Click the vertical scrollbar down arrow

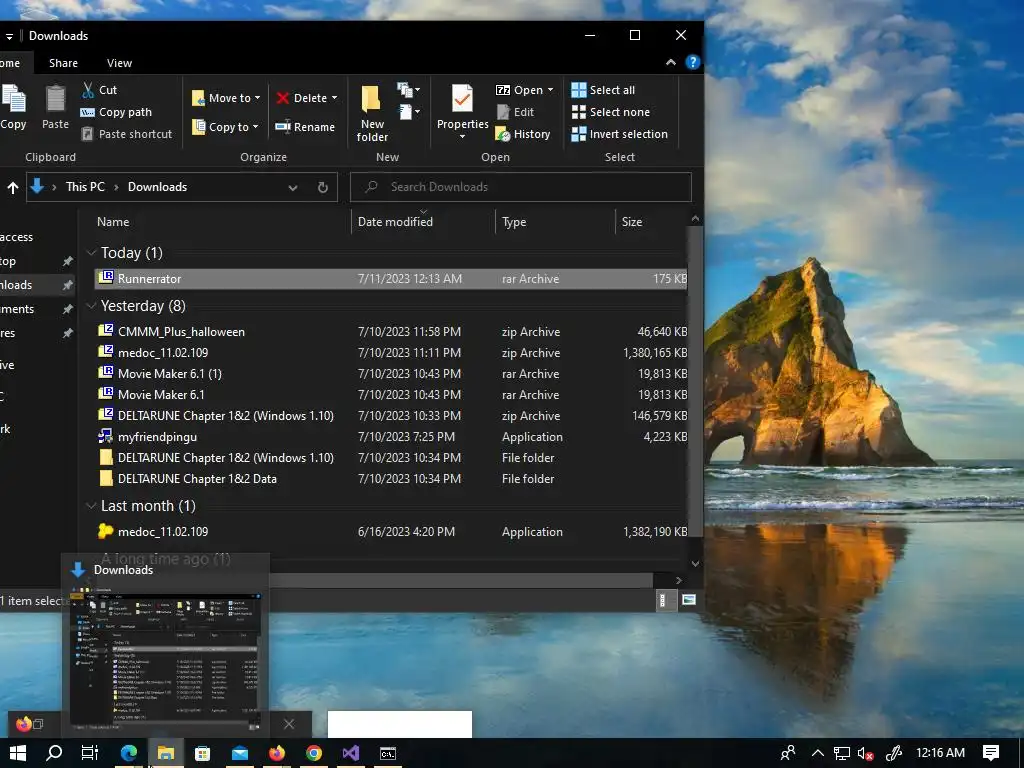[695, 564]
